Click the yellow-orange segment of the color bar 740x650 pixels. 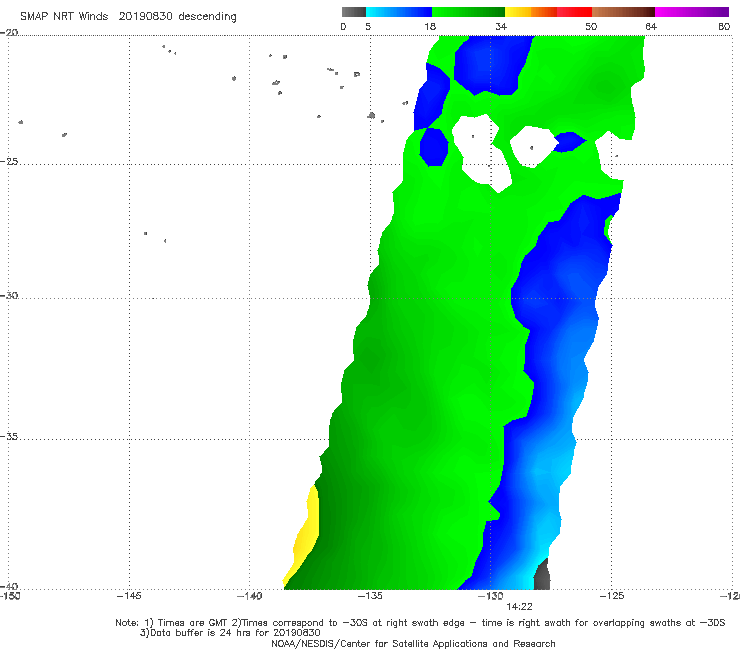click(531, 12)
